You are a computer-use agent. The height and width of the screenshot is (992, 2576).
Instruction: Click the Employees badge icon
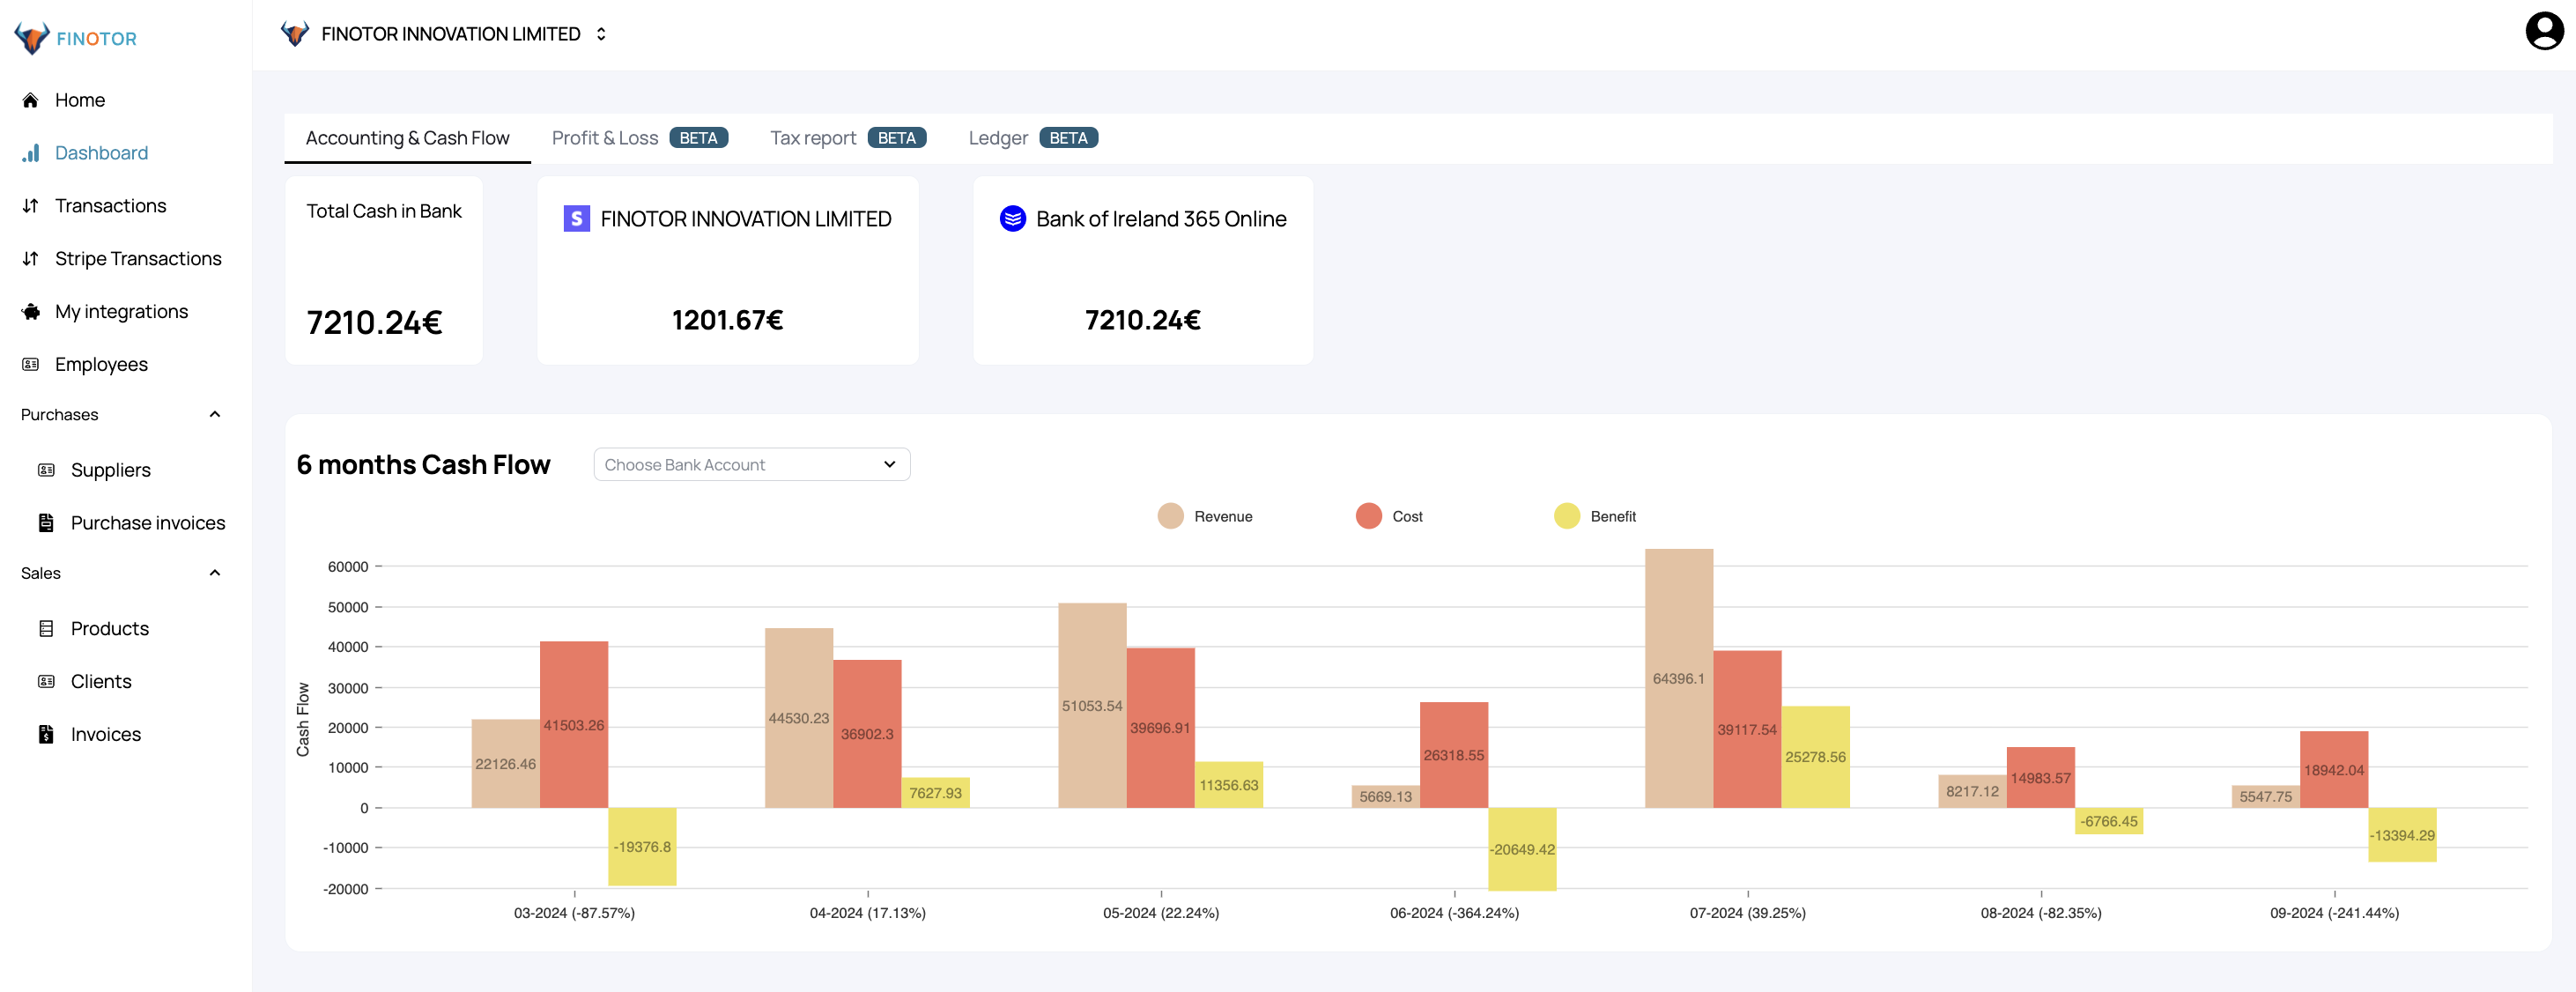coord(29,364)
